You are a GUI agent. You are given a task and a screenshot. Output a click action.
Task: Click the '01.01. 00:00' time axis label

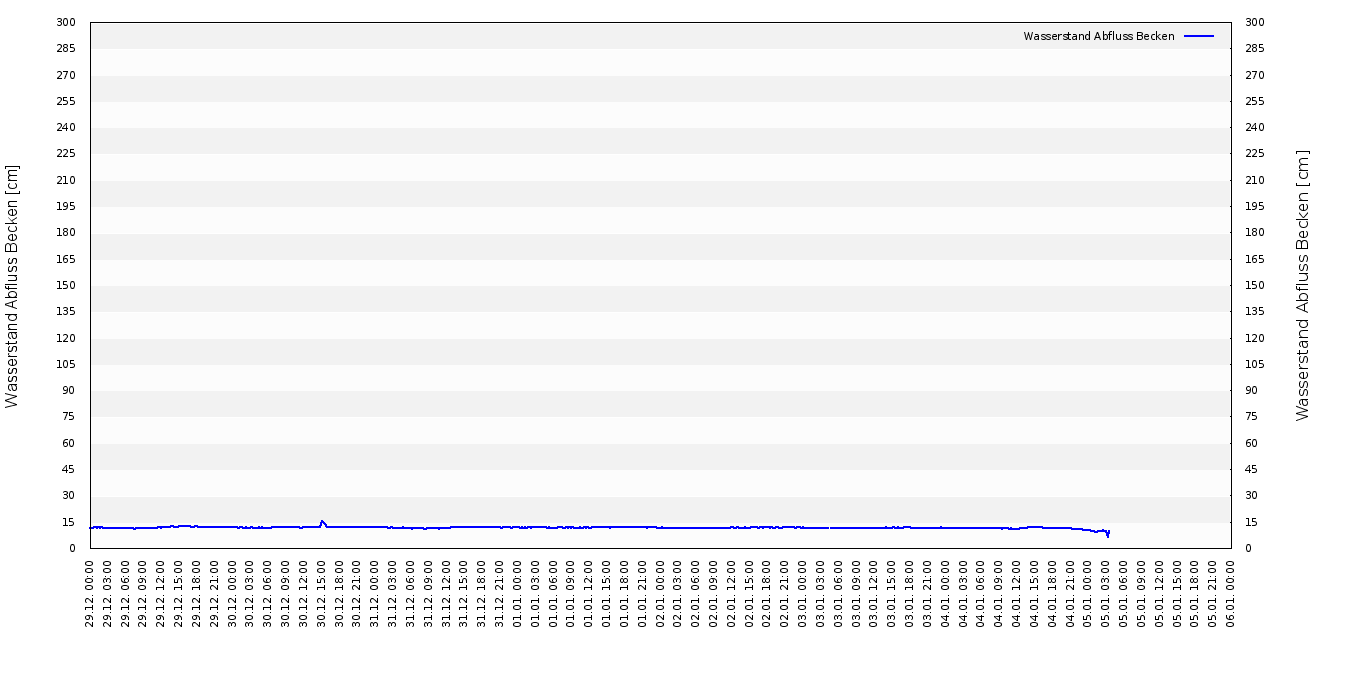(x=518, y=593)
